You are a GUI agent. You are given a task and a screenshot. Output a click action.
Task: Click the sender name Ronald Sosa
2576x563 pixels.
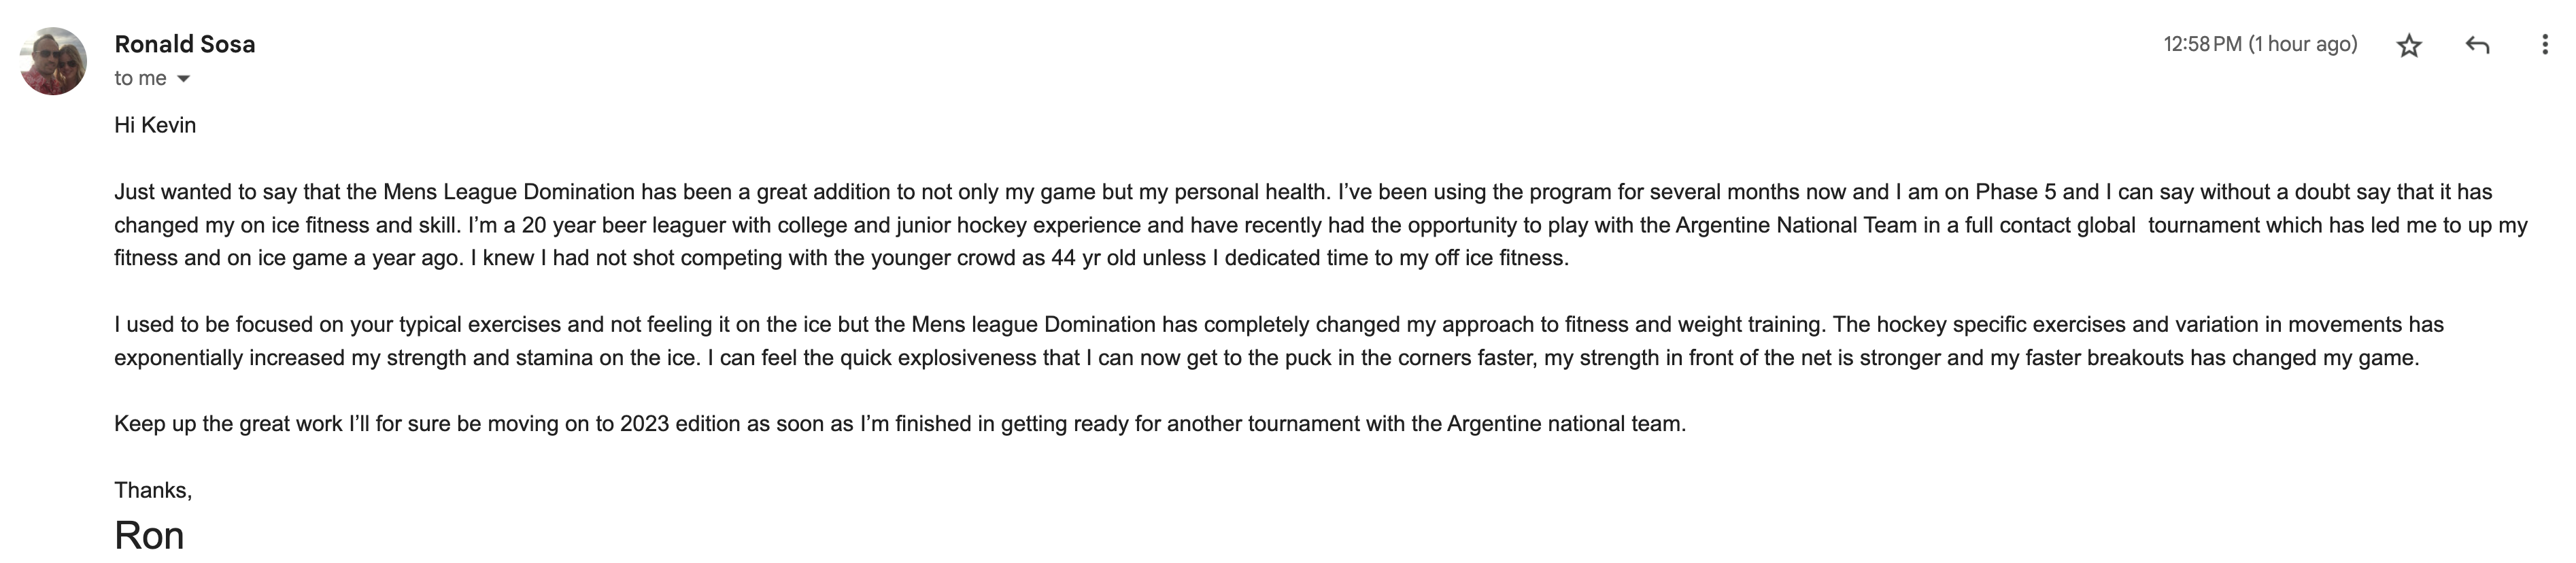click(185, 44)
